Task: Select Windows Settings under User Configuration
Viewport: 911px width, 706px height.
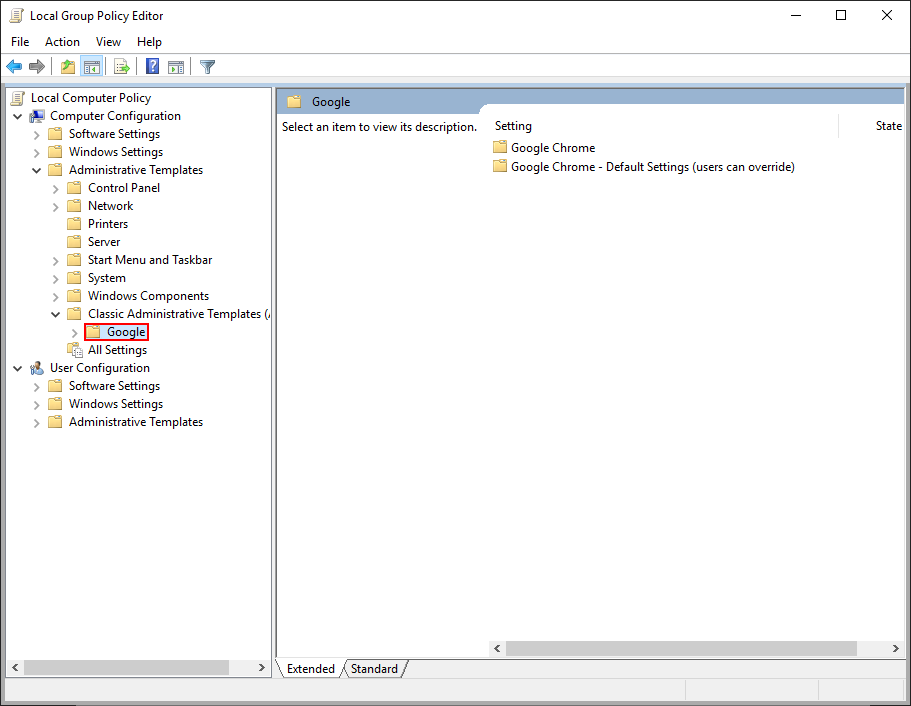Action: pyautogui.click(x=116, y=404)
